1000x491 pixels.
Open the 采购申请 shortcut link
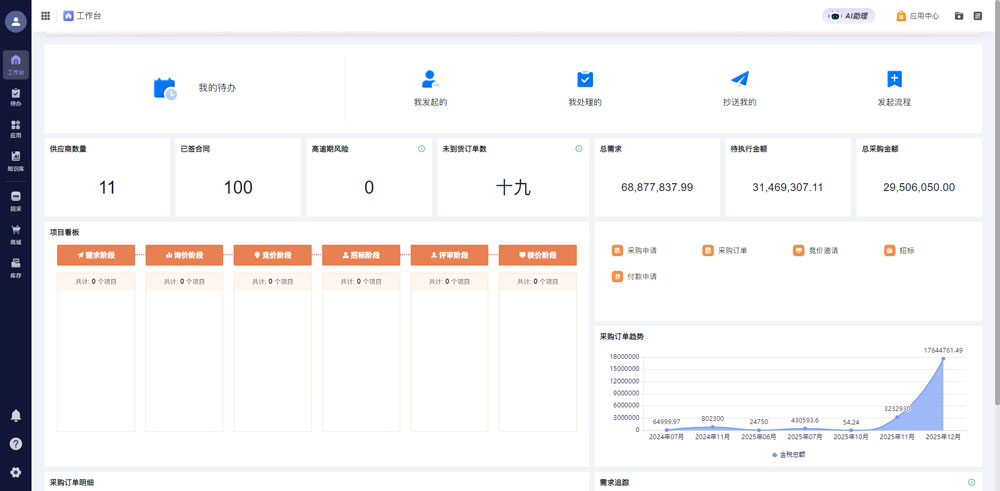tap(635, 250)
